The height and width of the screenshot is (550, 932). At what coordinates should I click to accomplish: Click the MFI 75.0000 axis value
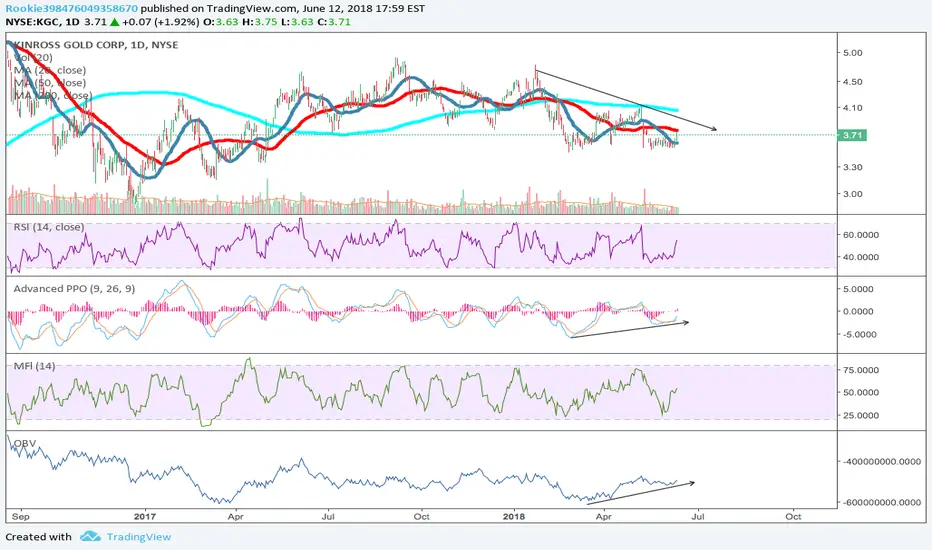(861, 370)
